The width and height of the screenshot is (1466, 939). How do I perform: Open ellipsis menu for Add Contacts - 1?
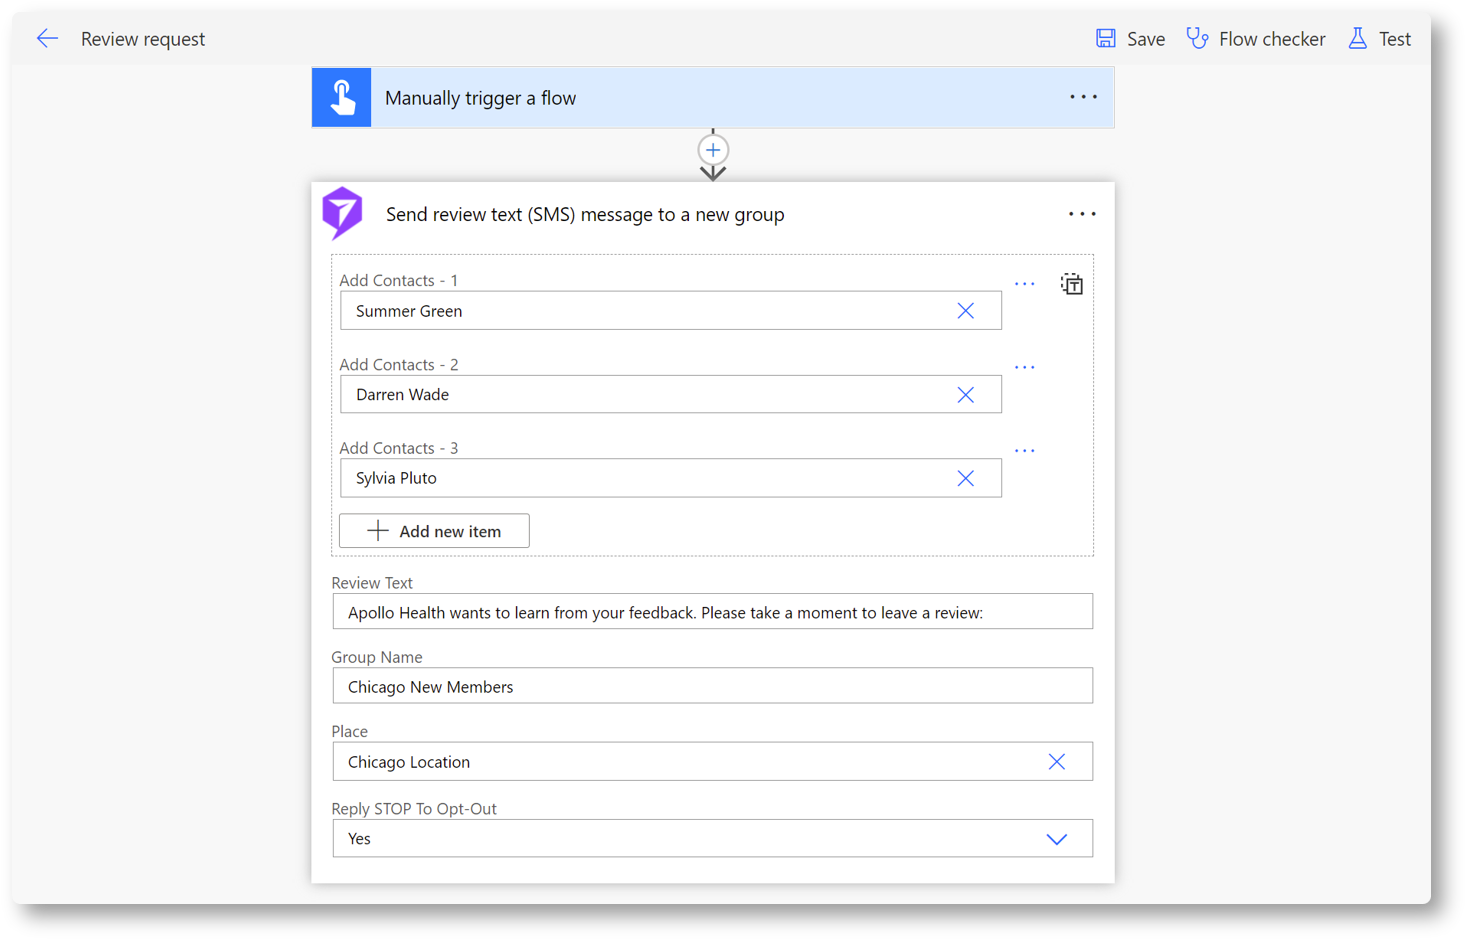click(x=1024, y=284)
